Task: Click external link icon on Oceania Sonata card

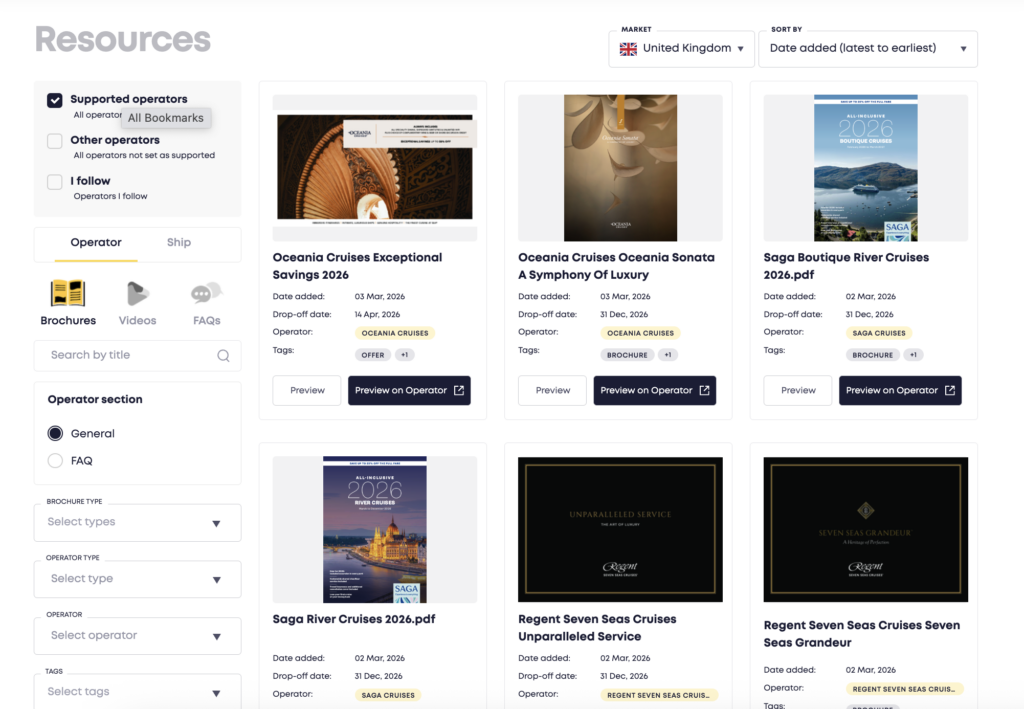Action: [704, 390]
